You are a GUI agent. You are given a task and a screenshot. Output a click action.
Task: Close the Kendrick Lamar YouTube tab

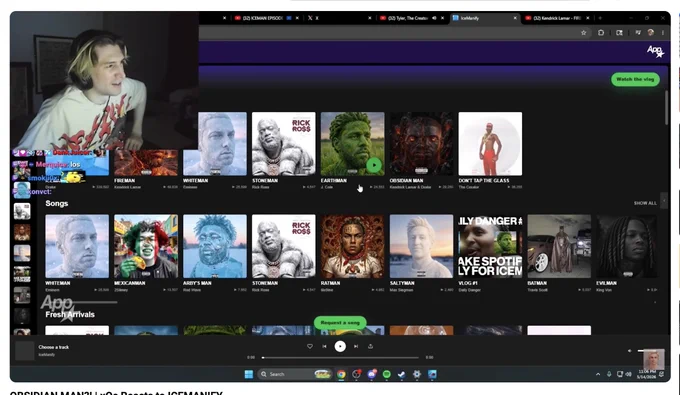pyautogui.click(x=588, y=18)
